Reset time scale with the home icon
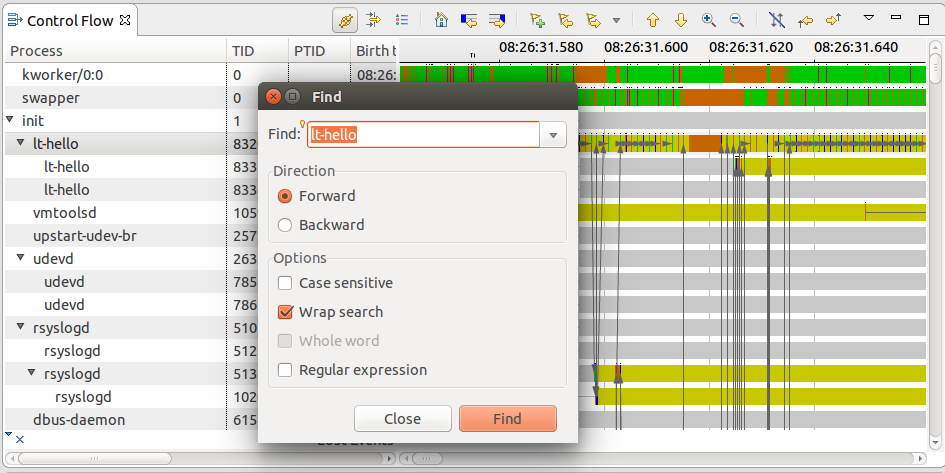 (441, 20)
